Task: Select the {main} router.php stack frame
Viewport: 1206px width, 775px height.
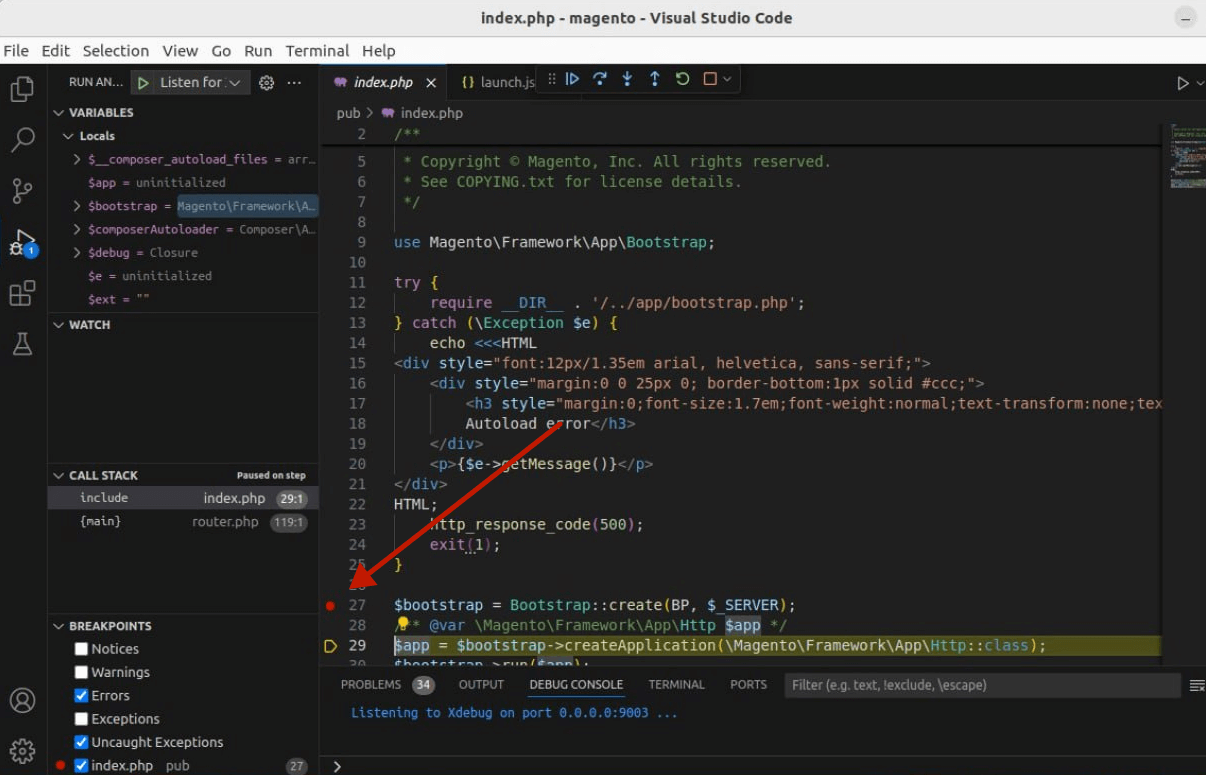Action: click(x=183, y=522)
